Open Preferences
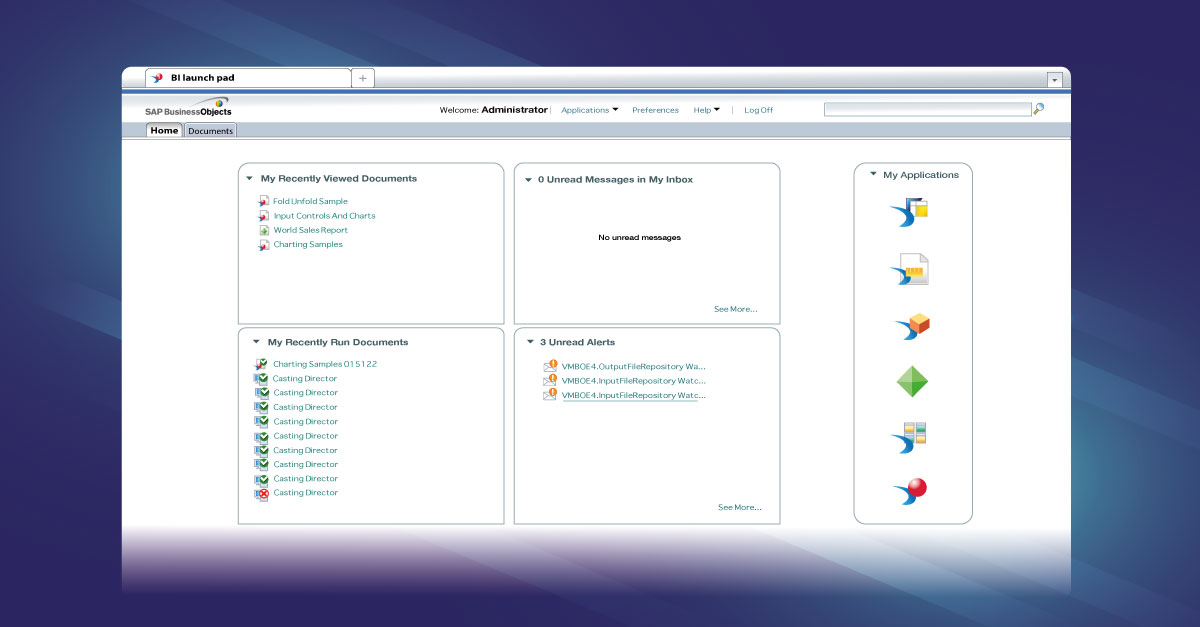Screen dimensions: 1200x627 655,110
